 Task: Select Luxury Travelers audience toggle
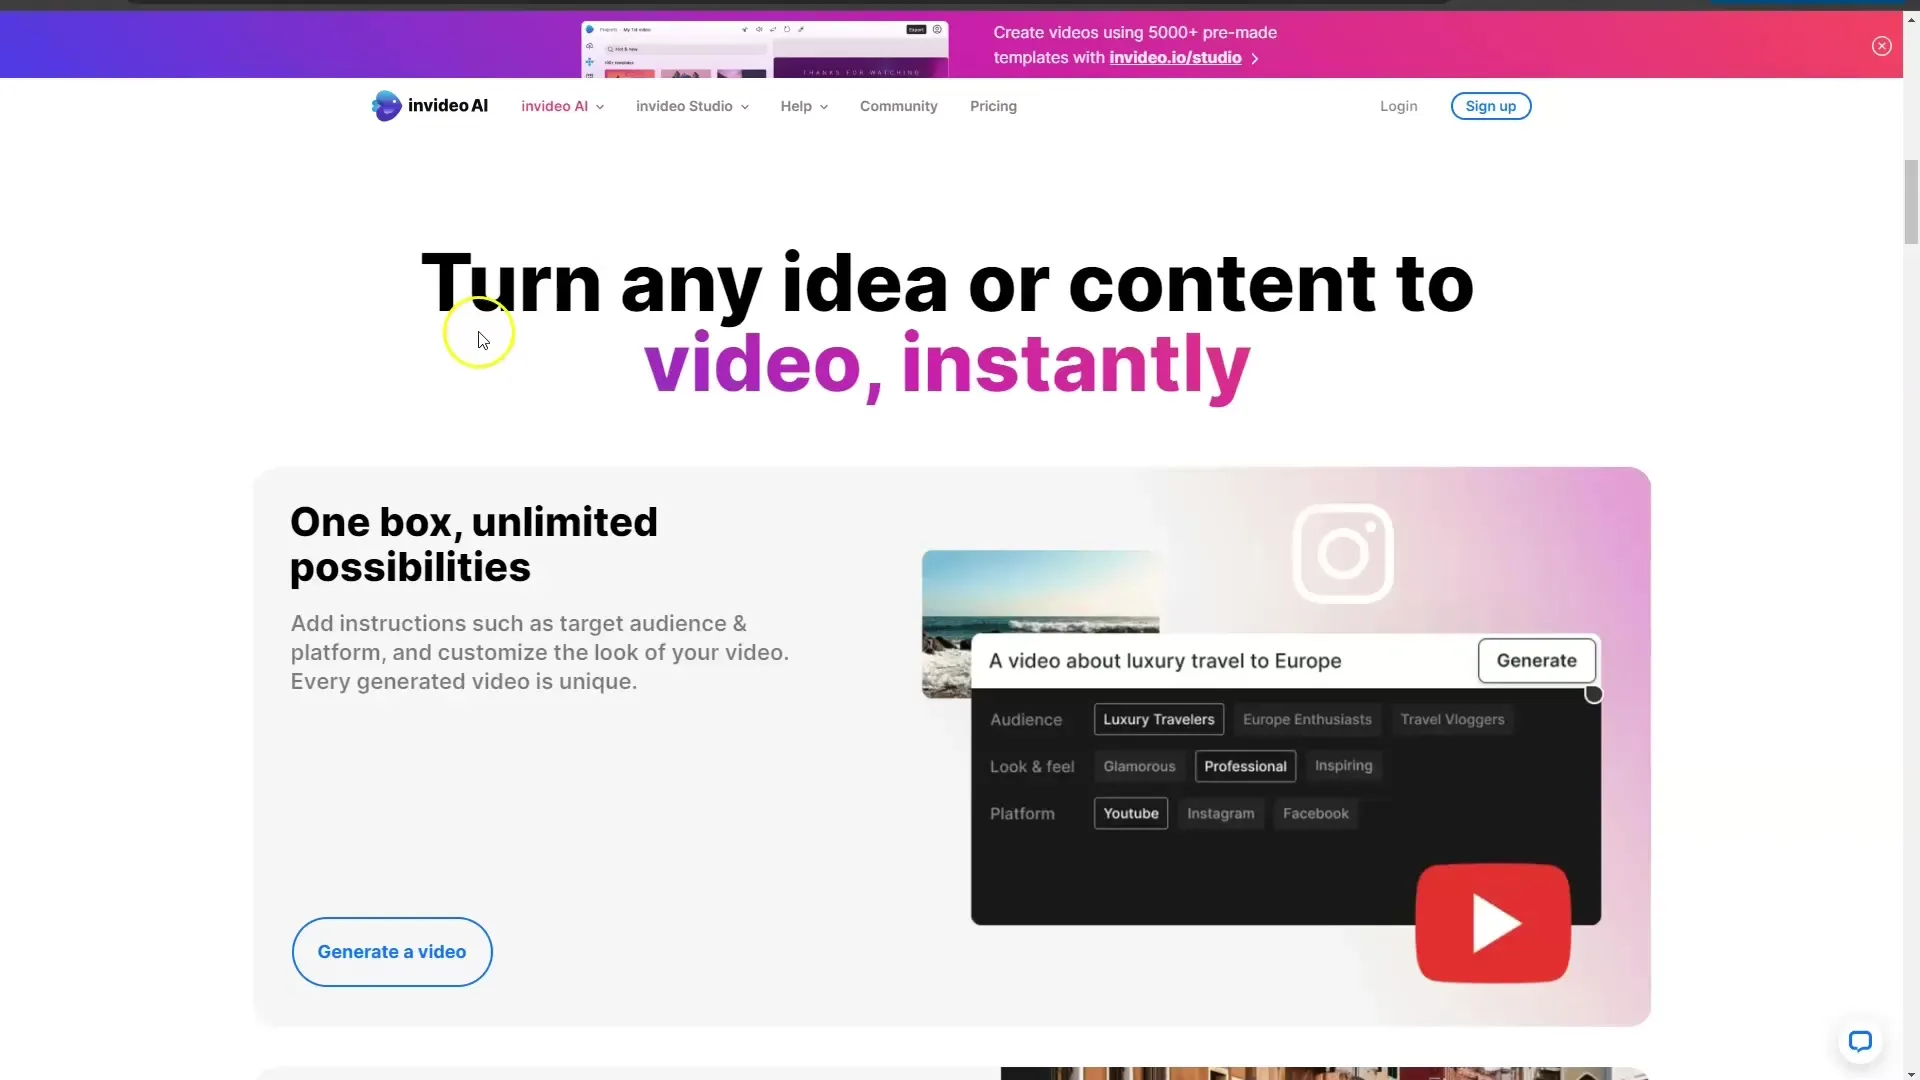(x=1158, y=719)
